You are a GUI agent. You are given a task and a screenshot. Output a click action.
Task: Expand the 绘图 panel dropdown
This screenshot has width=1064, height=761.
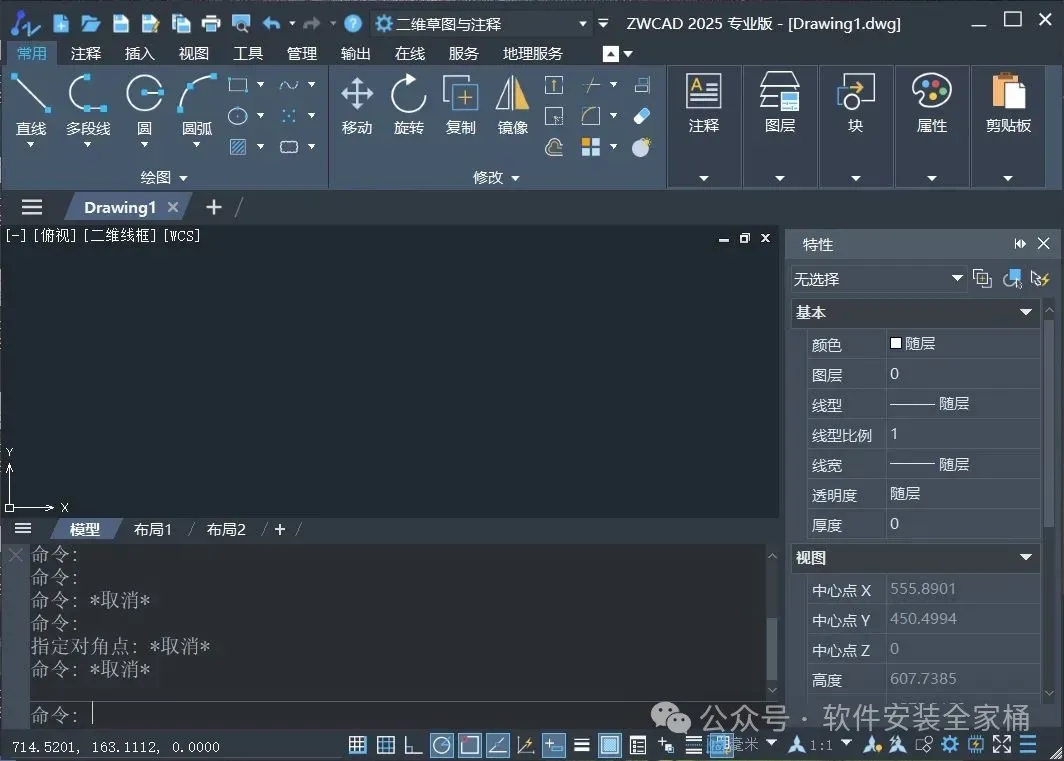click(183, 178)
